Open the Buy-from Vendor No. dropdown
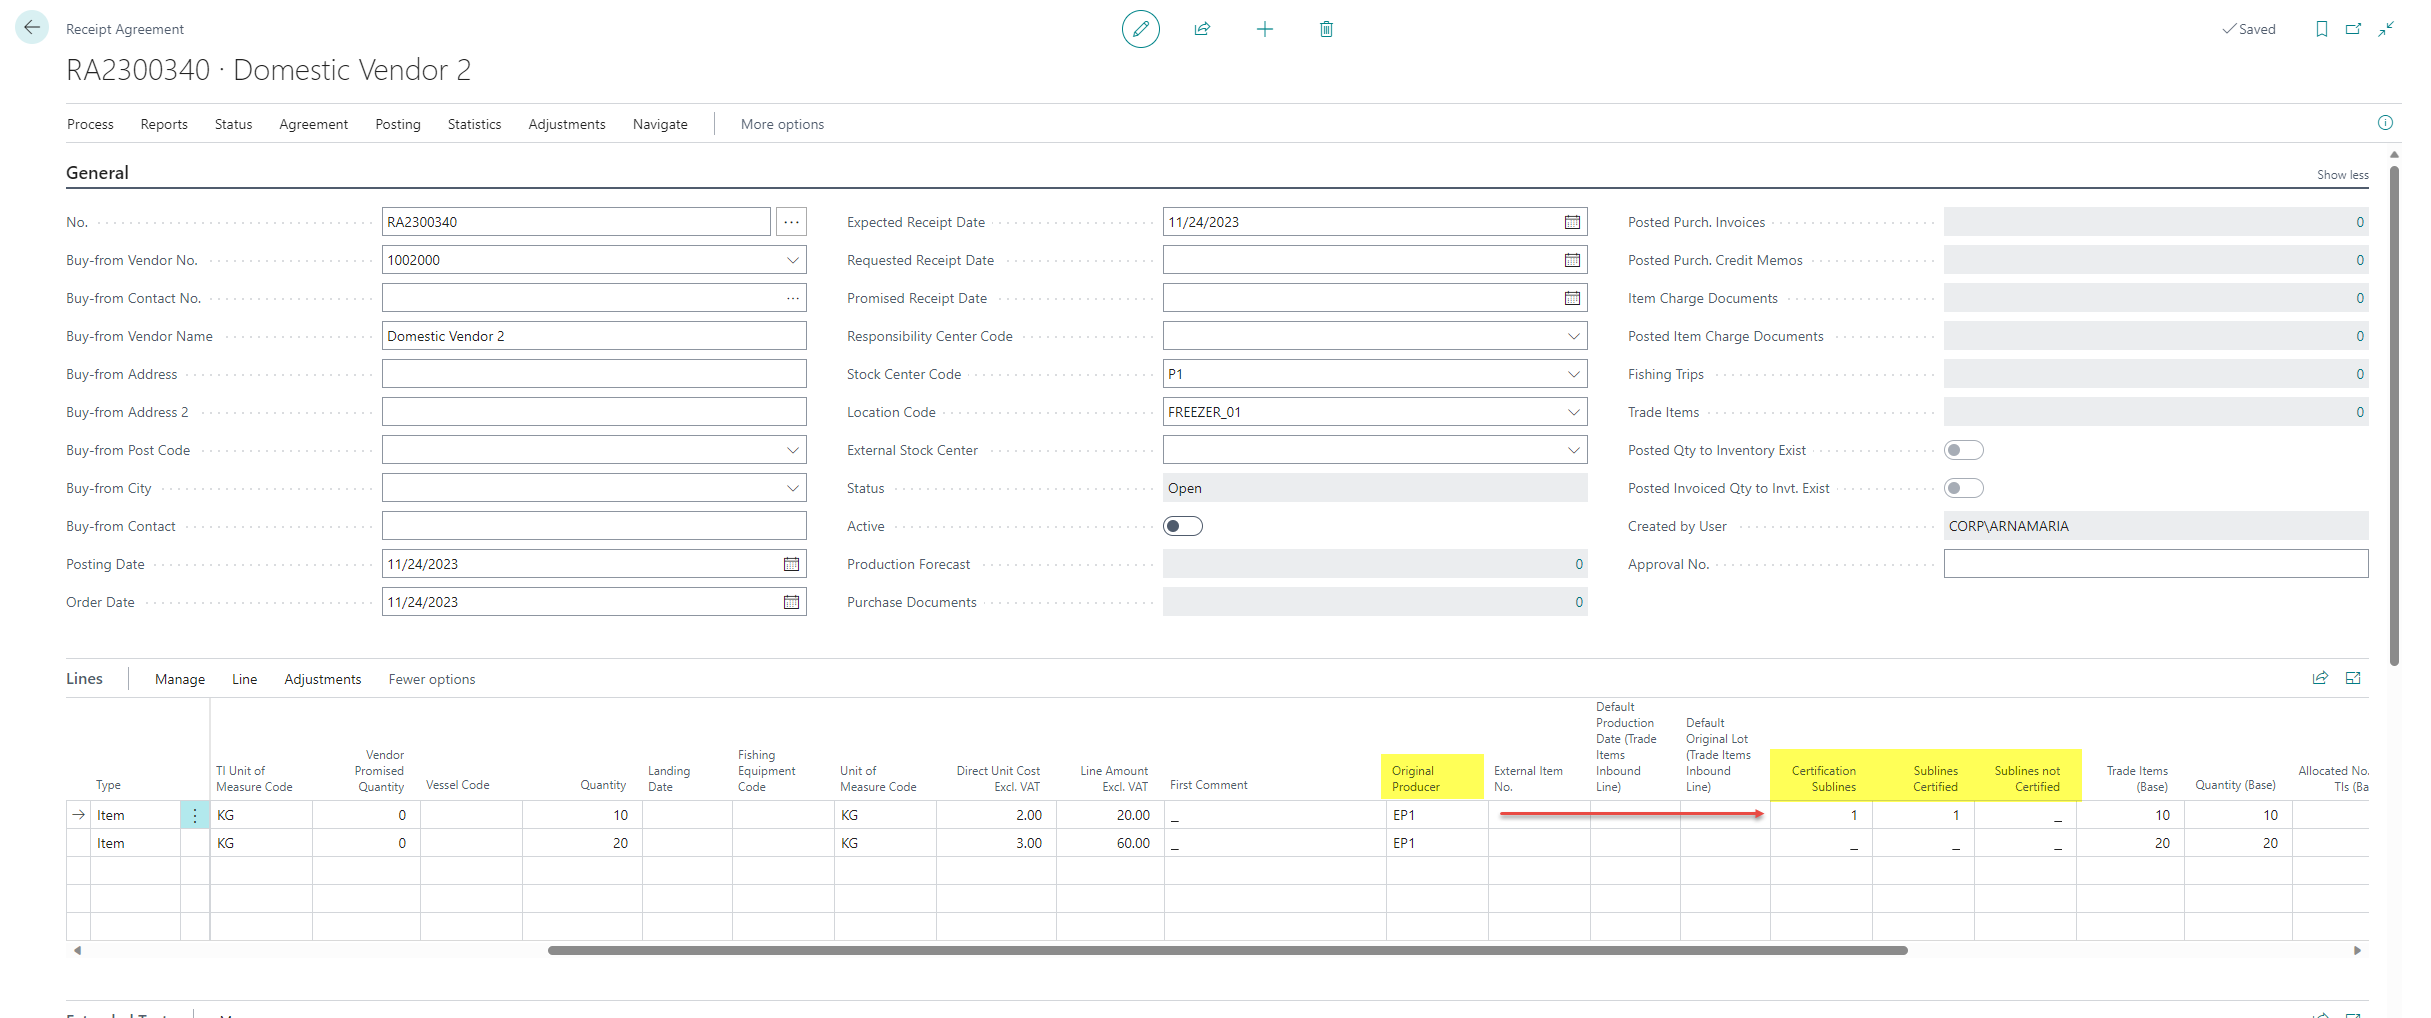 coord(792,260)
